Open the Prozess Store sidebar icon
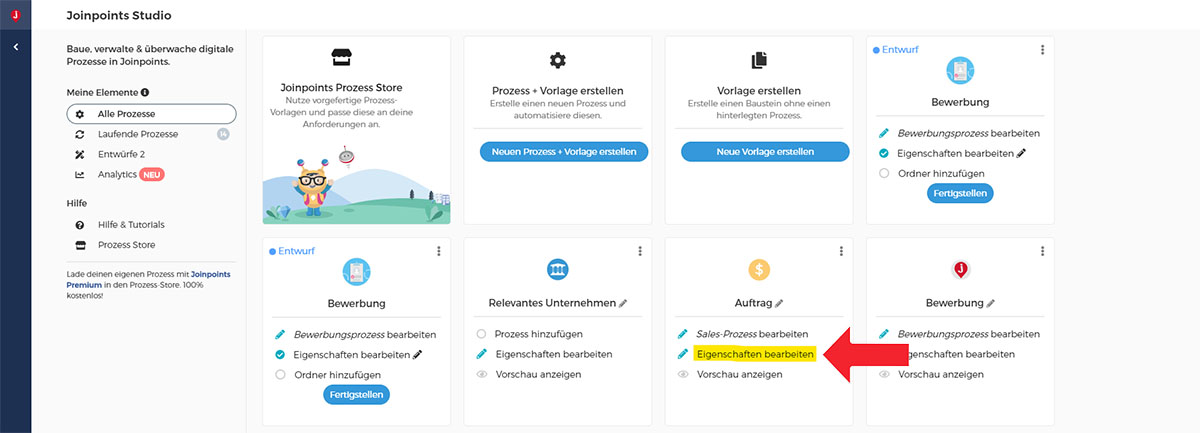Viewport: 1200px width, 433px height. (80, 245)
